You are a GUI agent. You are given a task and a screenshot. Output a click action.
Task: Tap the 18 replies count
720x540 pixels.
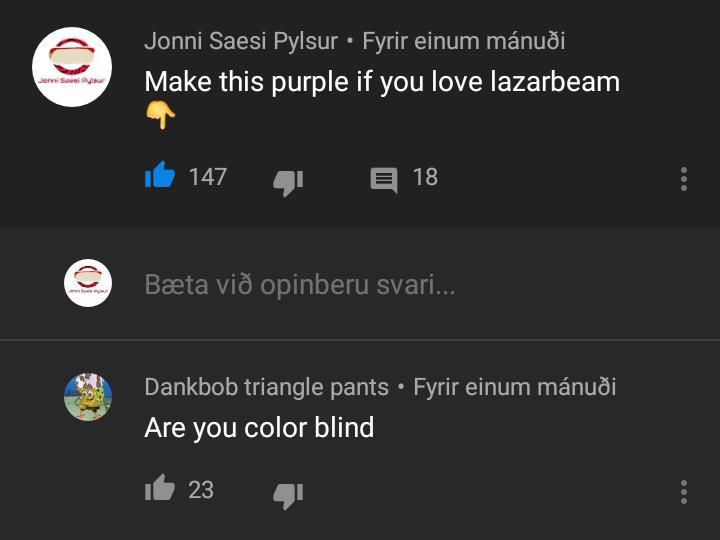click(425, 177)
